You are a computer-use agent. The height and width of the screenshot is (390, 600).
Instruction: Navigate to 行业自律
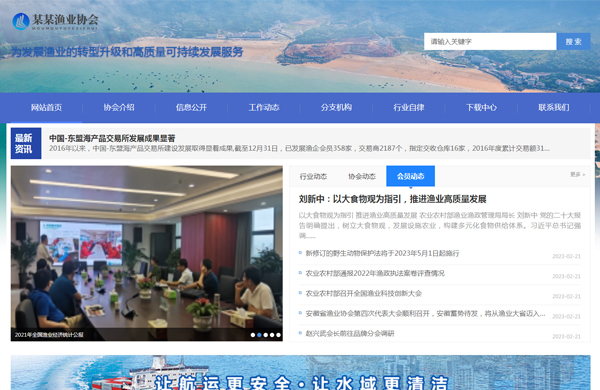409,108
